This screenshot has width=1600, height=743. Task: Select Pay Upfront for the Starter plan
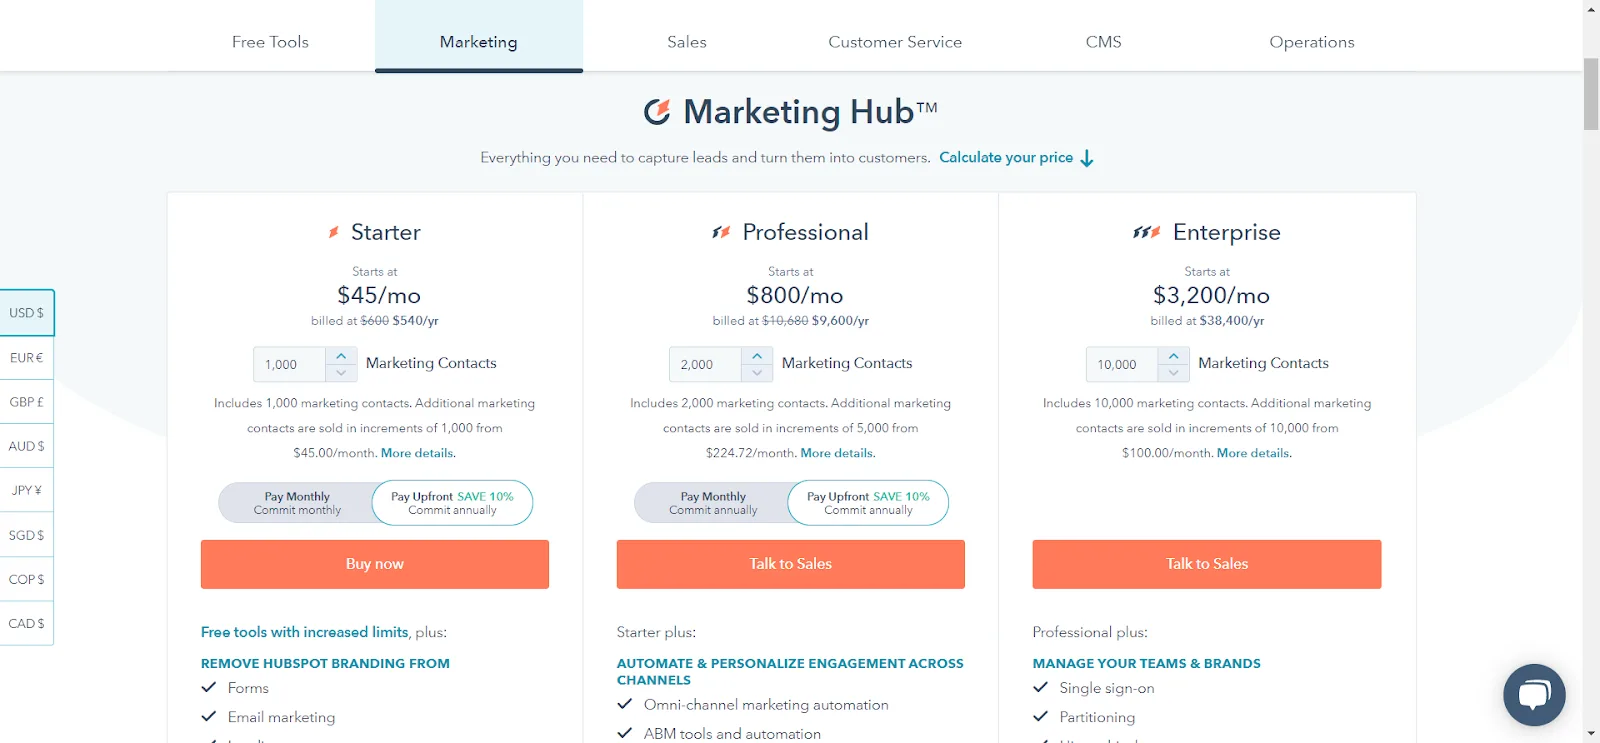452,503
